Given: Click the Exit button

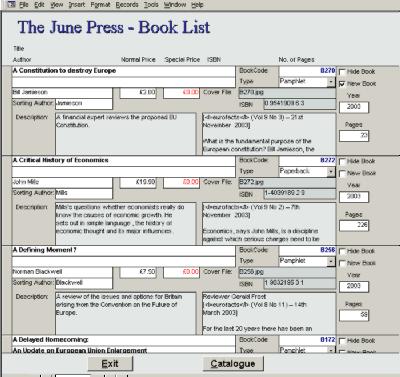Looking at the screenshot, I should tap(110, 364).
